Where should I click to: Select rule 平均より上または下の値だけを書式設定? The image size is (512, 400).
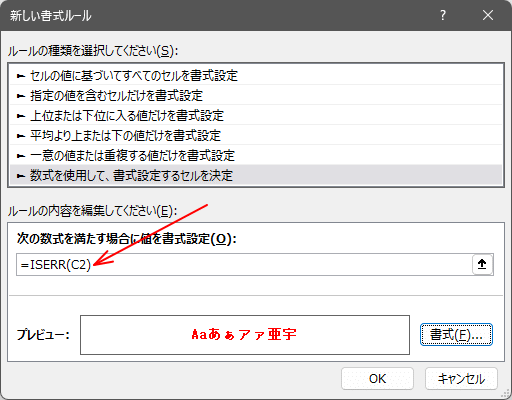tap(256, 136)
